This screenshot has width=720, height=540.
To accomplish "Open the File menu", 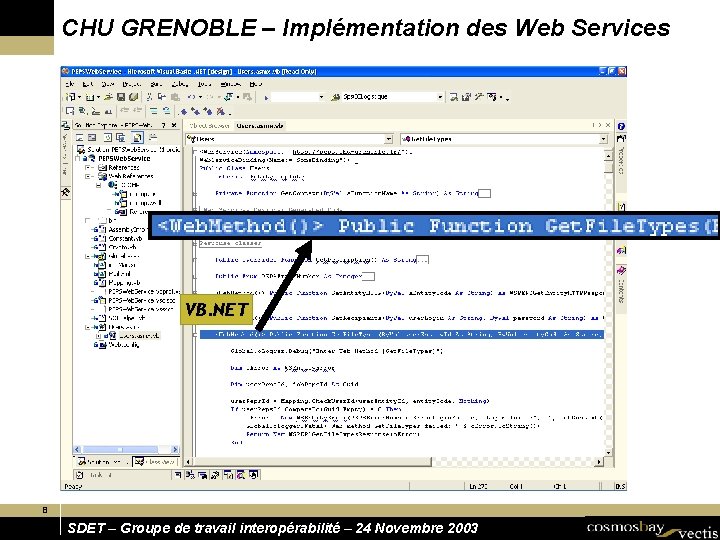I will point(69,84).
